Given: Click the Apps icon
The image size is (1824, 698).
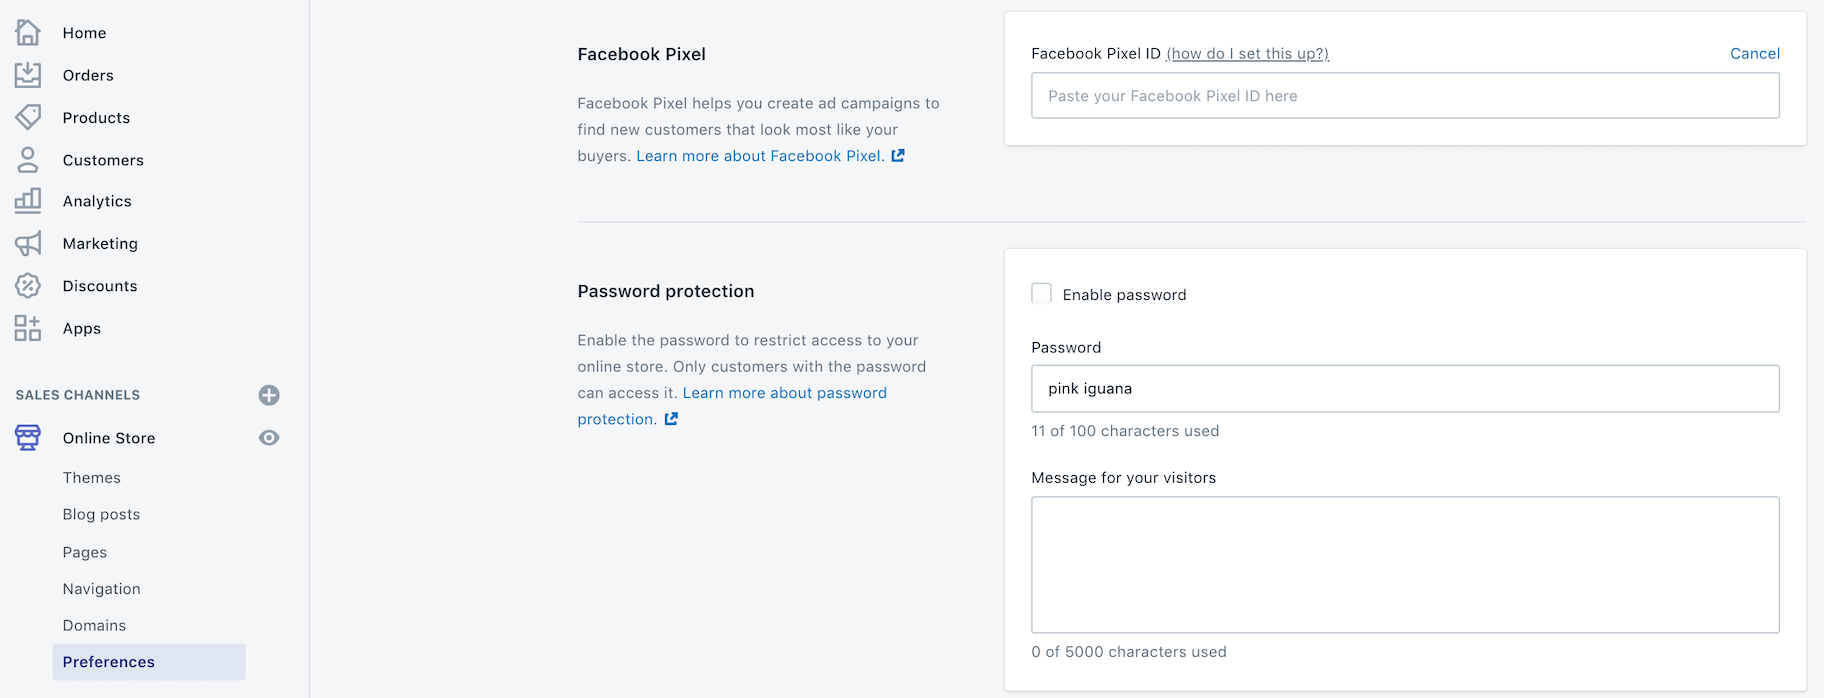Looking at the screenshot, I should pyautogui.click(x=27, y=327).
